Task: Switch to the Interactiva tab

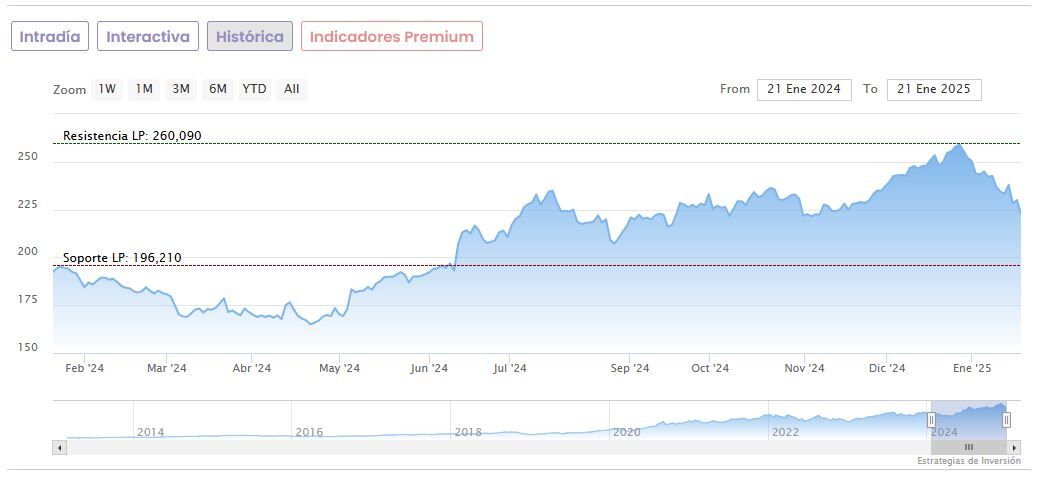Action: pos(148,36)
